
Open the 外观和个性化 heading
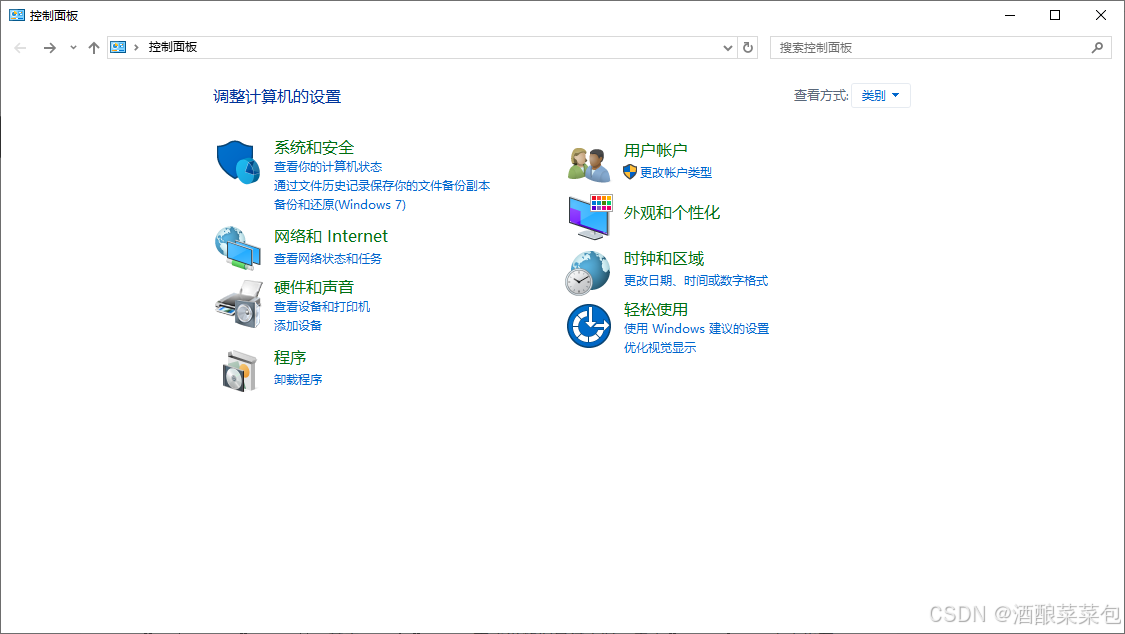[x=672, y=213]
